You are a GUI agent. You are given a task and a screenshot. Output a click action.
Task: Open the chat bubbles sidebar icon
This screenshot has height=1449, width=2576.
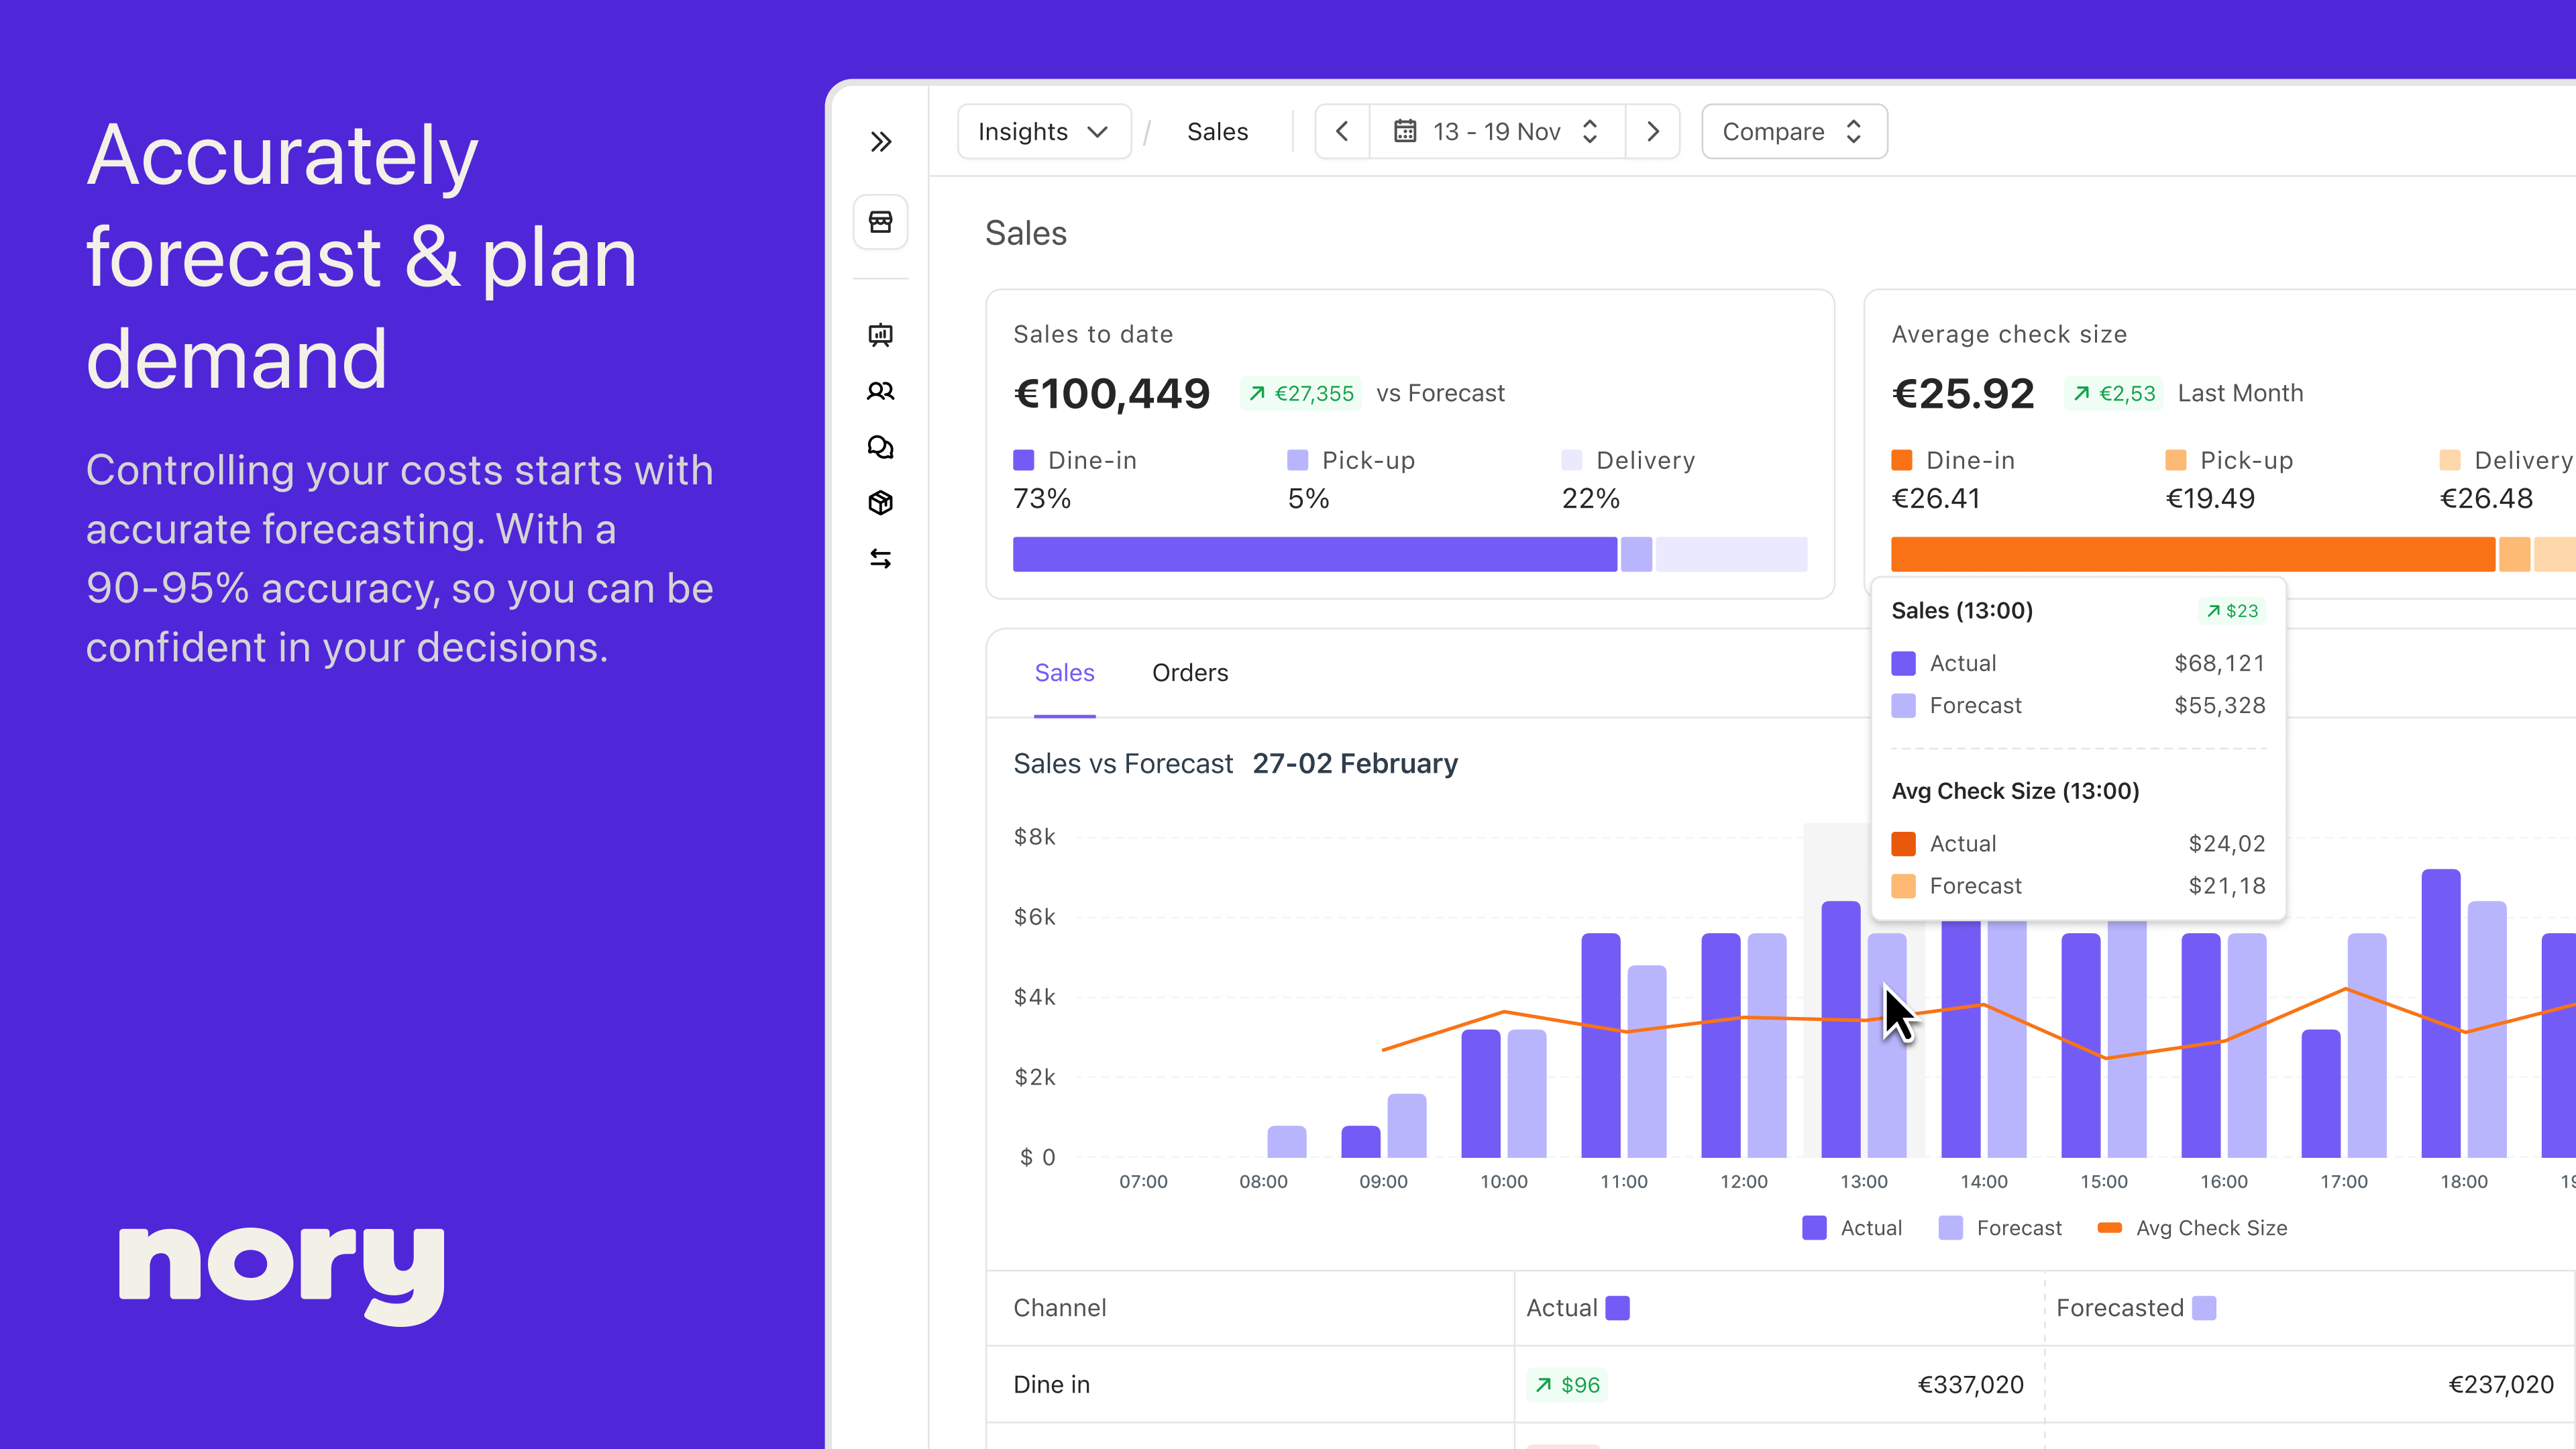(x=880, y=447)
